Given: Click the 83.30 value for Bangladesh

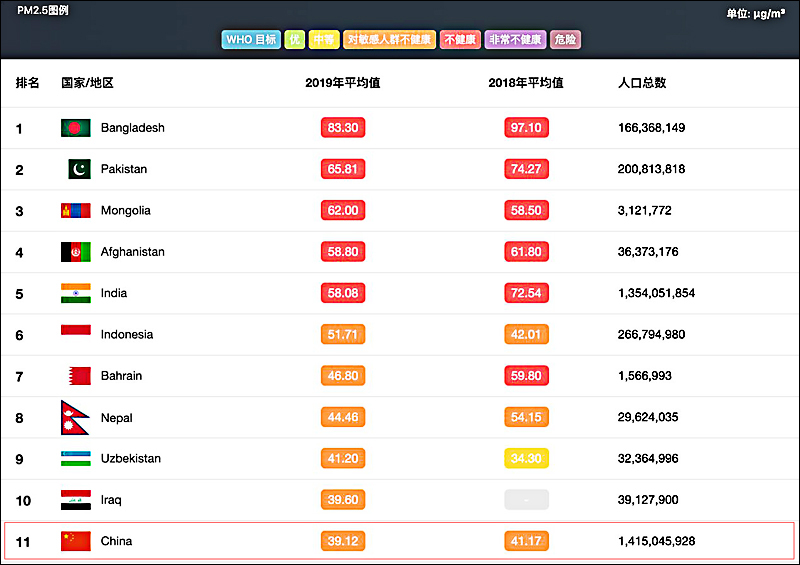Looking at the screenshot, I should tap(343, 128).
